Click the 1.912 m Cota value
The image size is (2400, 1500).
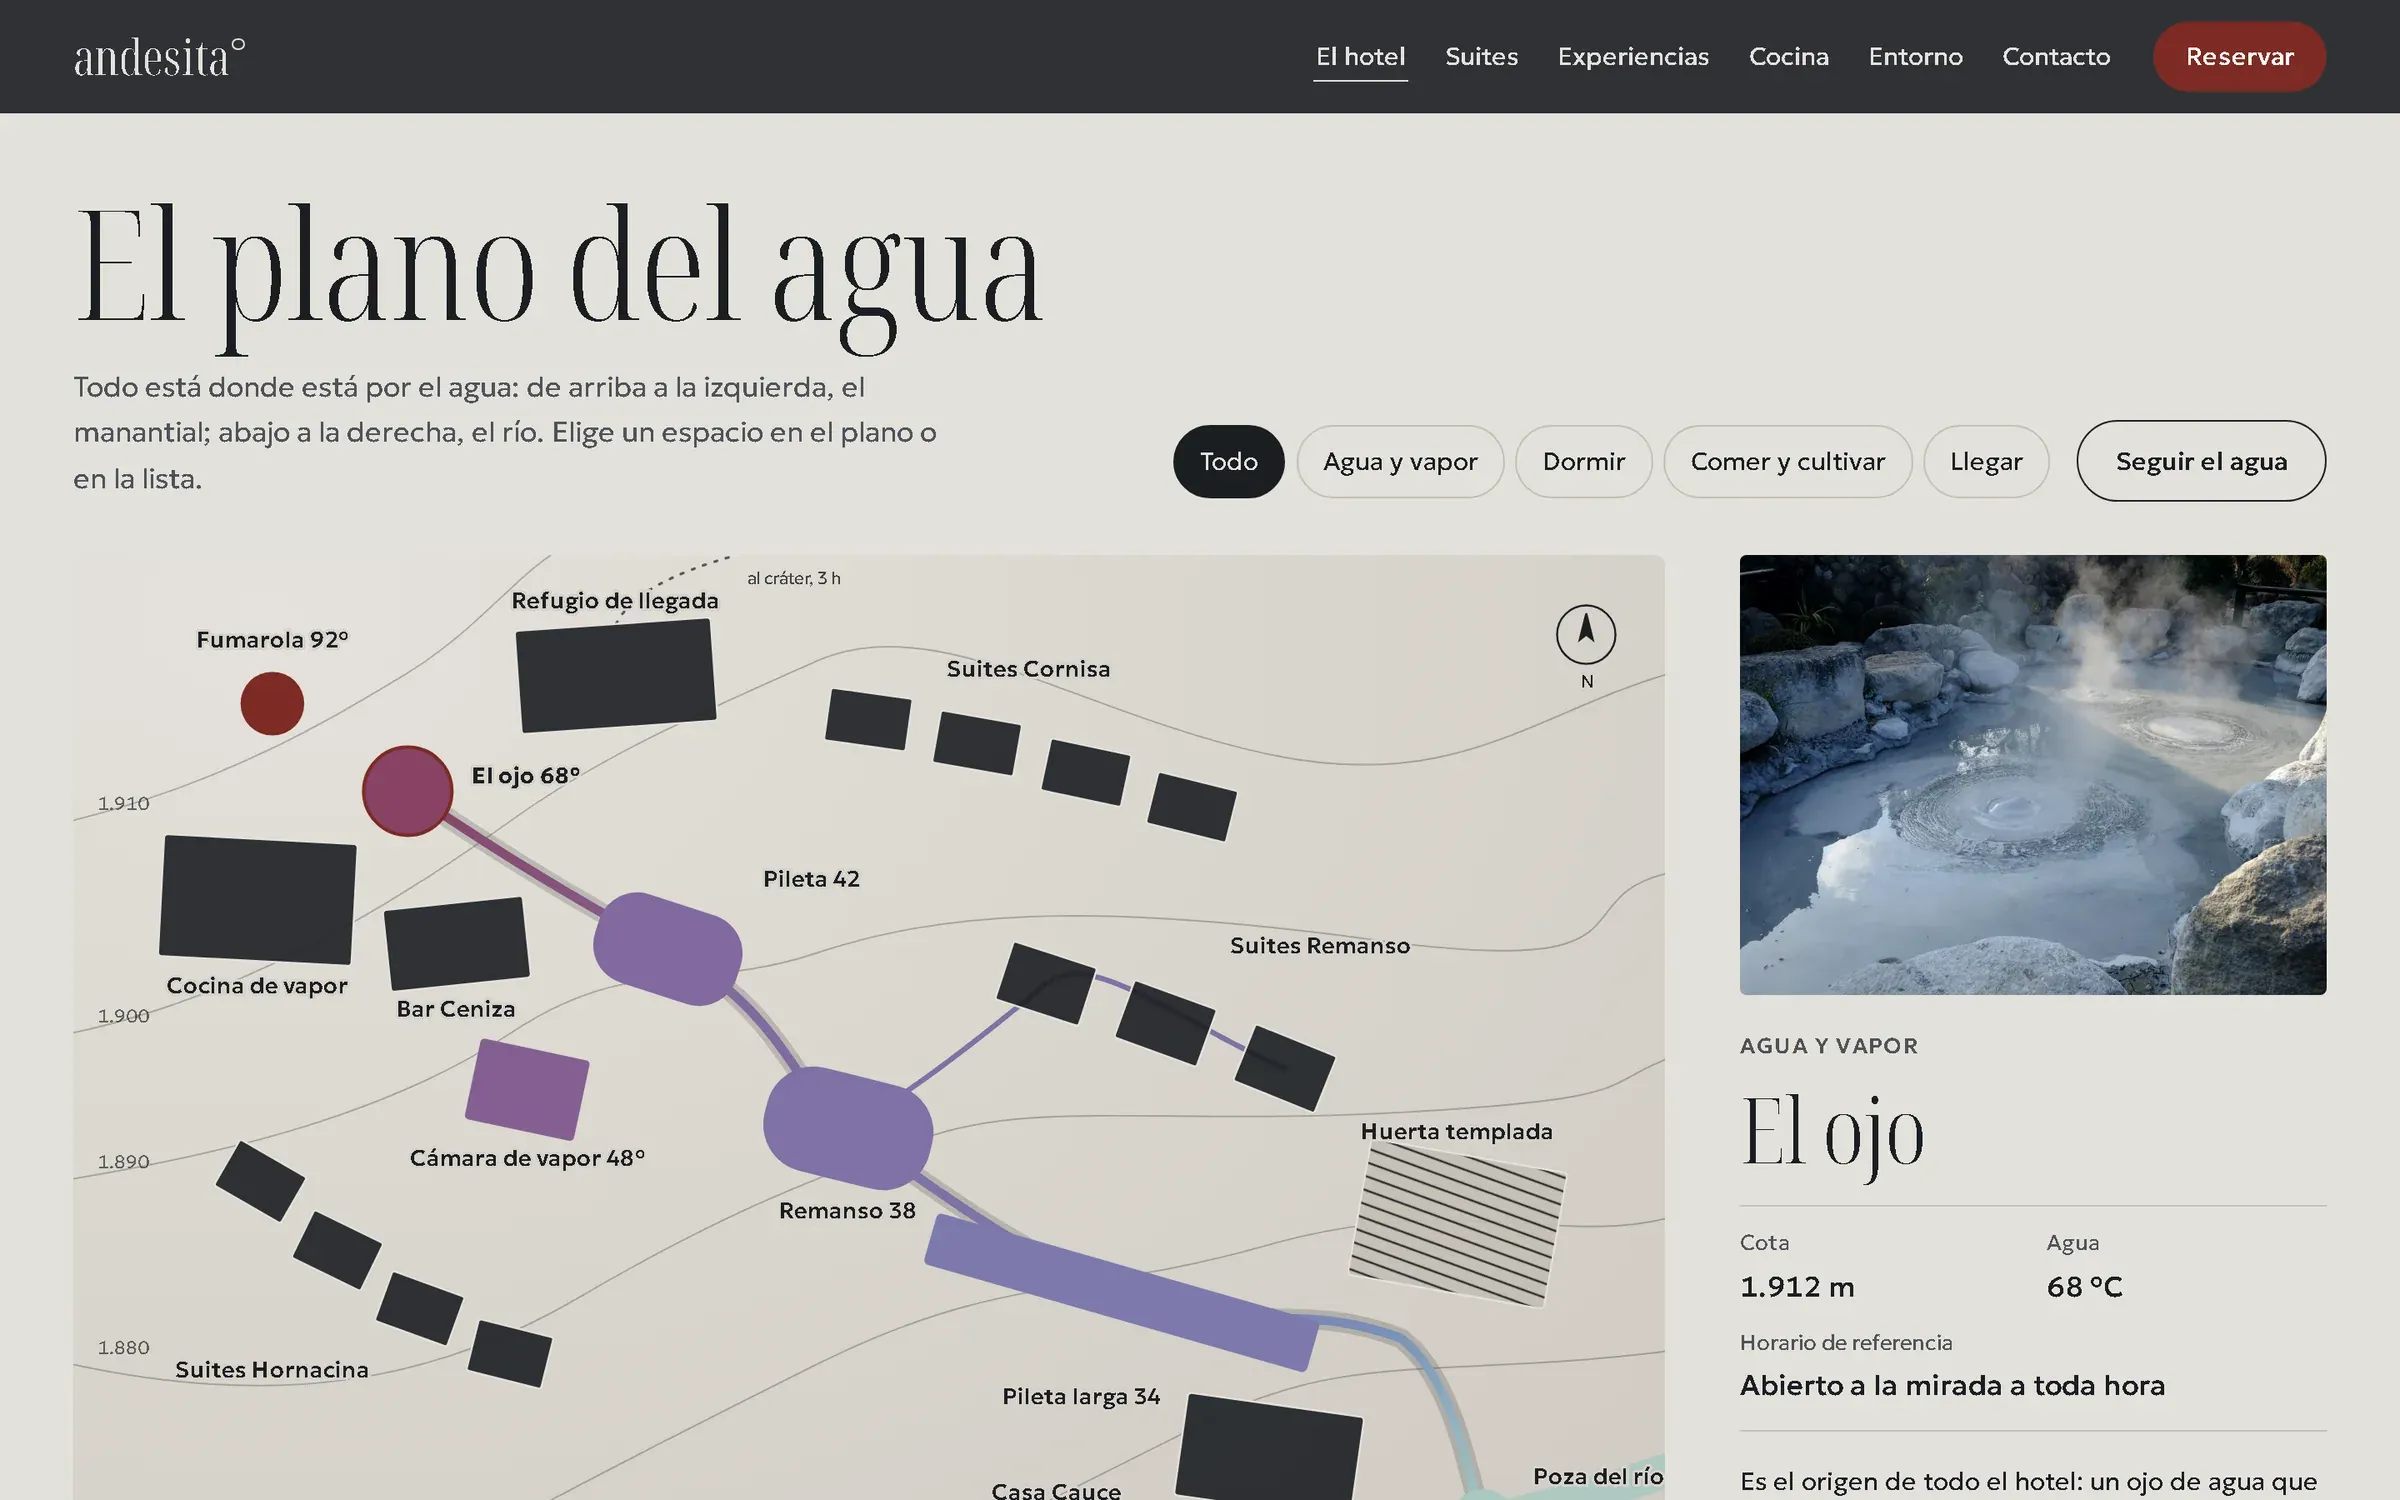(x=1797, y=1287)
